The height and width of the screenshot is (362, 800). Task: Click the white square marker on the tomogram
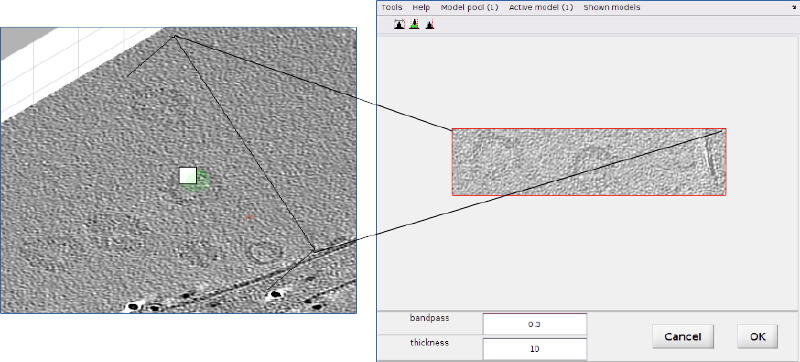[188, 175]
